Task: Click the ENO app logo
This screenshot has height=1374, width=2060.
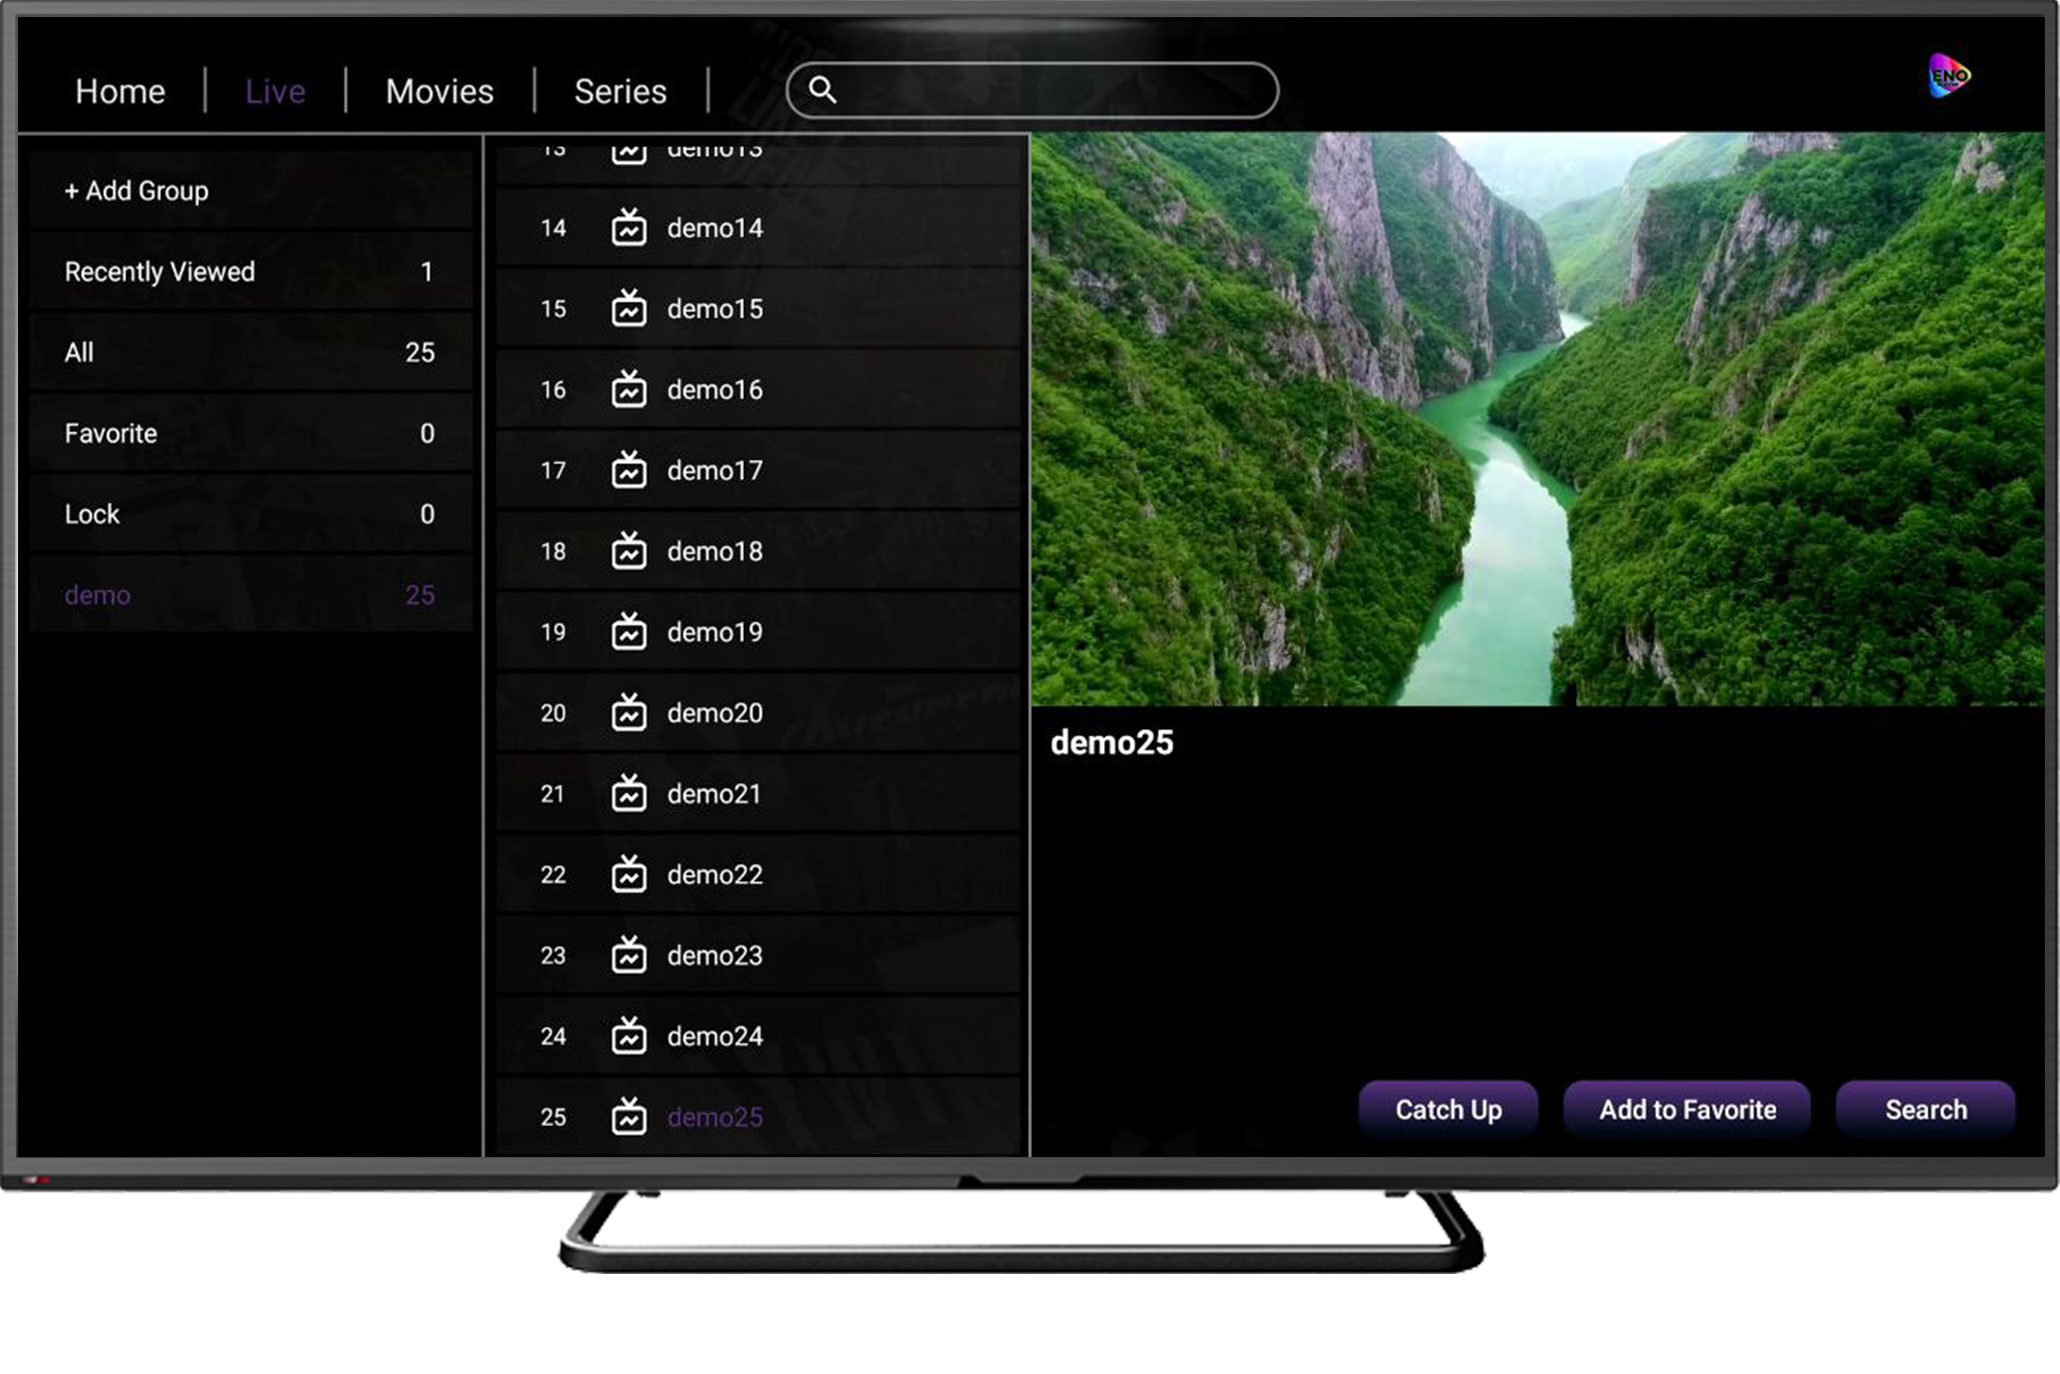Action: (x=1948, y=76)
